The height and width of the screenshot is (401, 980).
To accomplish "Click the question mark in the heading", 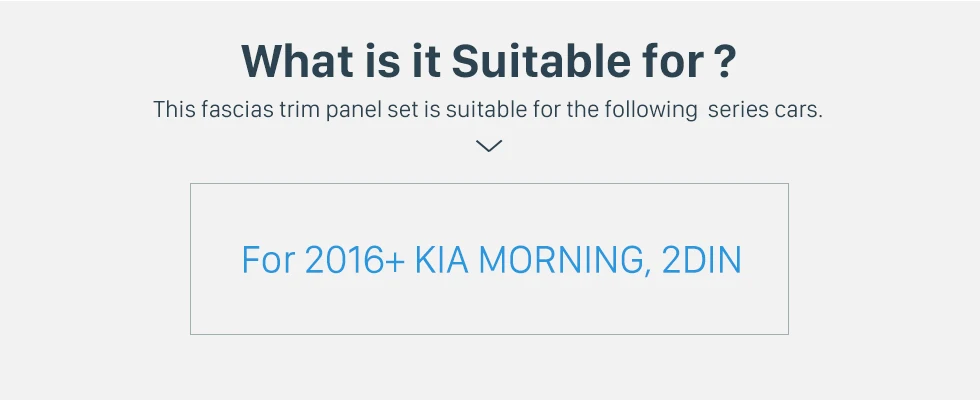I will point(727,61).
